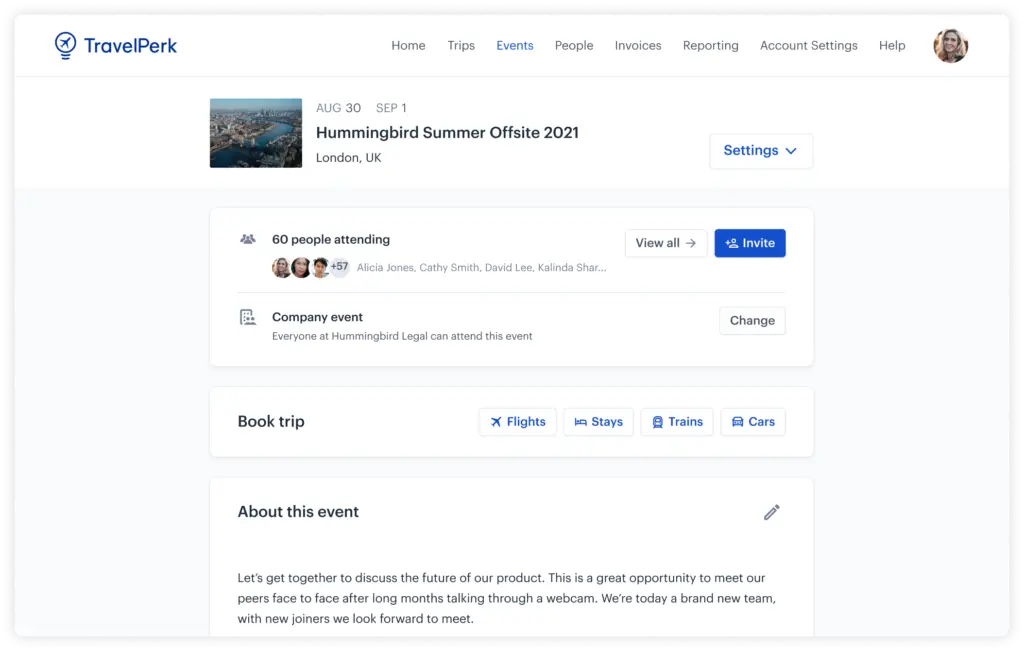Change the company event setting

pos(752,321)
